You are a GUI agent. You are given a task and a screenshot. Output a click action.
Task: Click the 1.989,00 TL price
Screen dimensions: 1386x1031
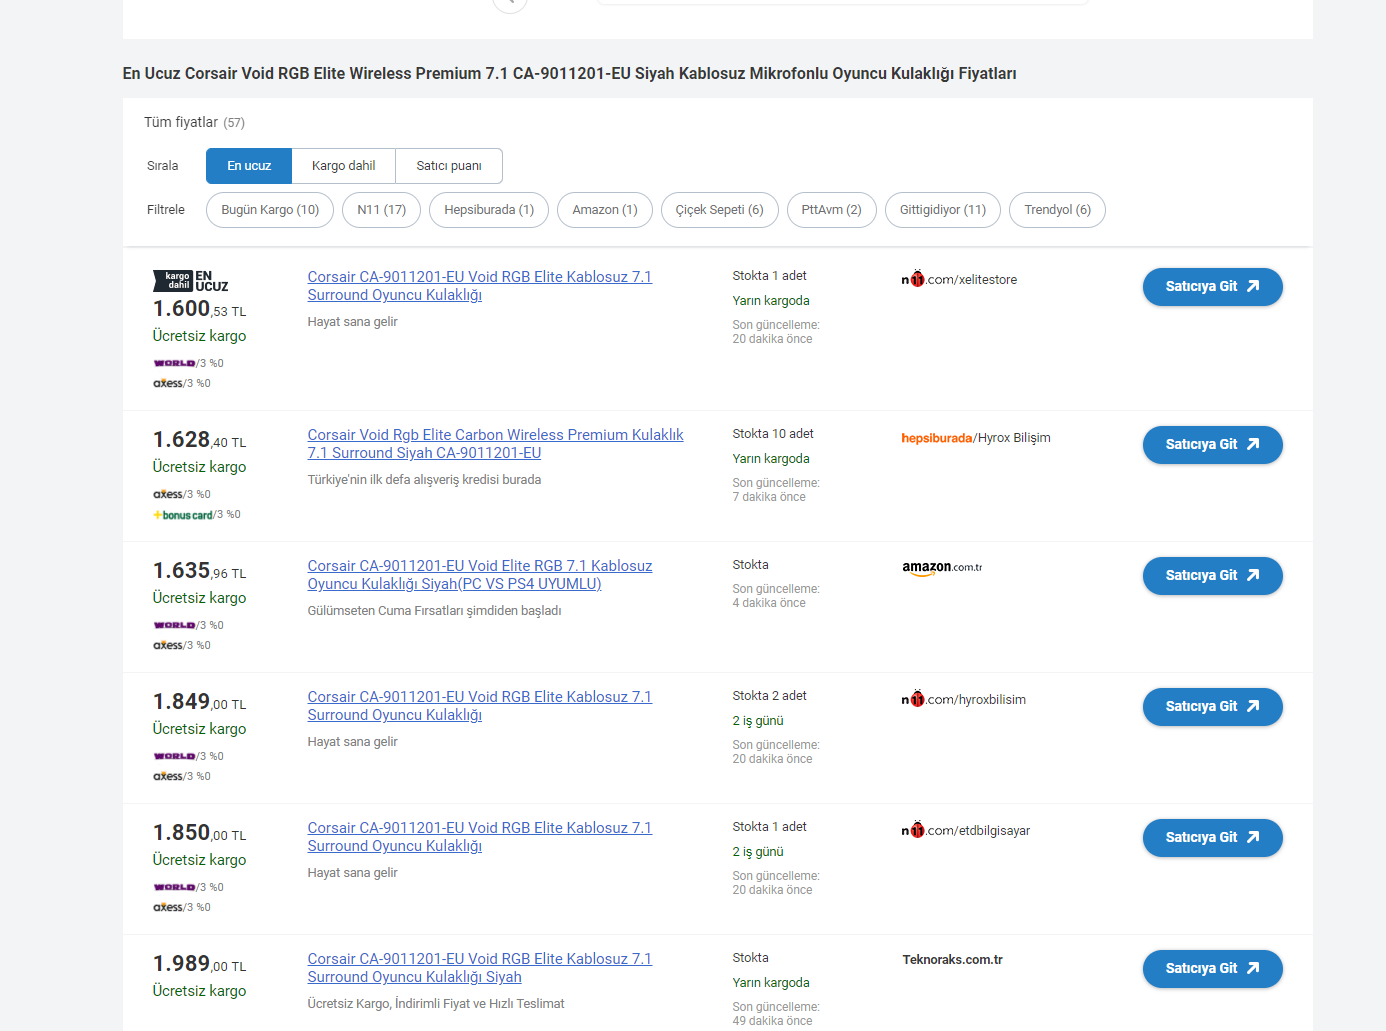(x=199, y=964)
